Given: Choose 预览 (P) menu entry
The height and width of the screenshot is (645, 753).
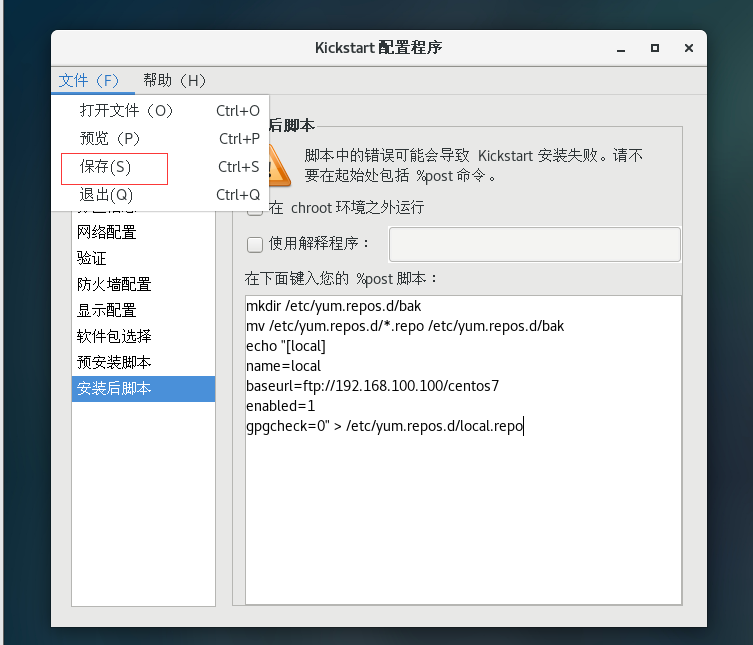Looking at the screenshot, I should (x=160, y=138).
